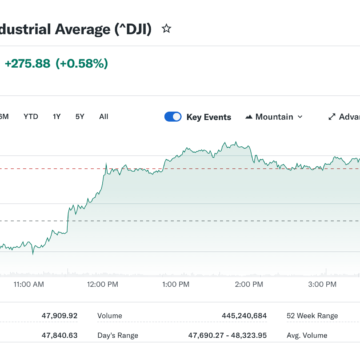Click the 47,909.92 value
The height and width of the screenshot is (360, 360).
click(59, 315)
